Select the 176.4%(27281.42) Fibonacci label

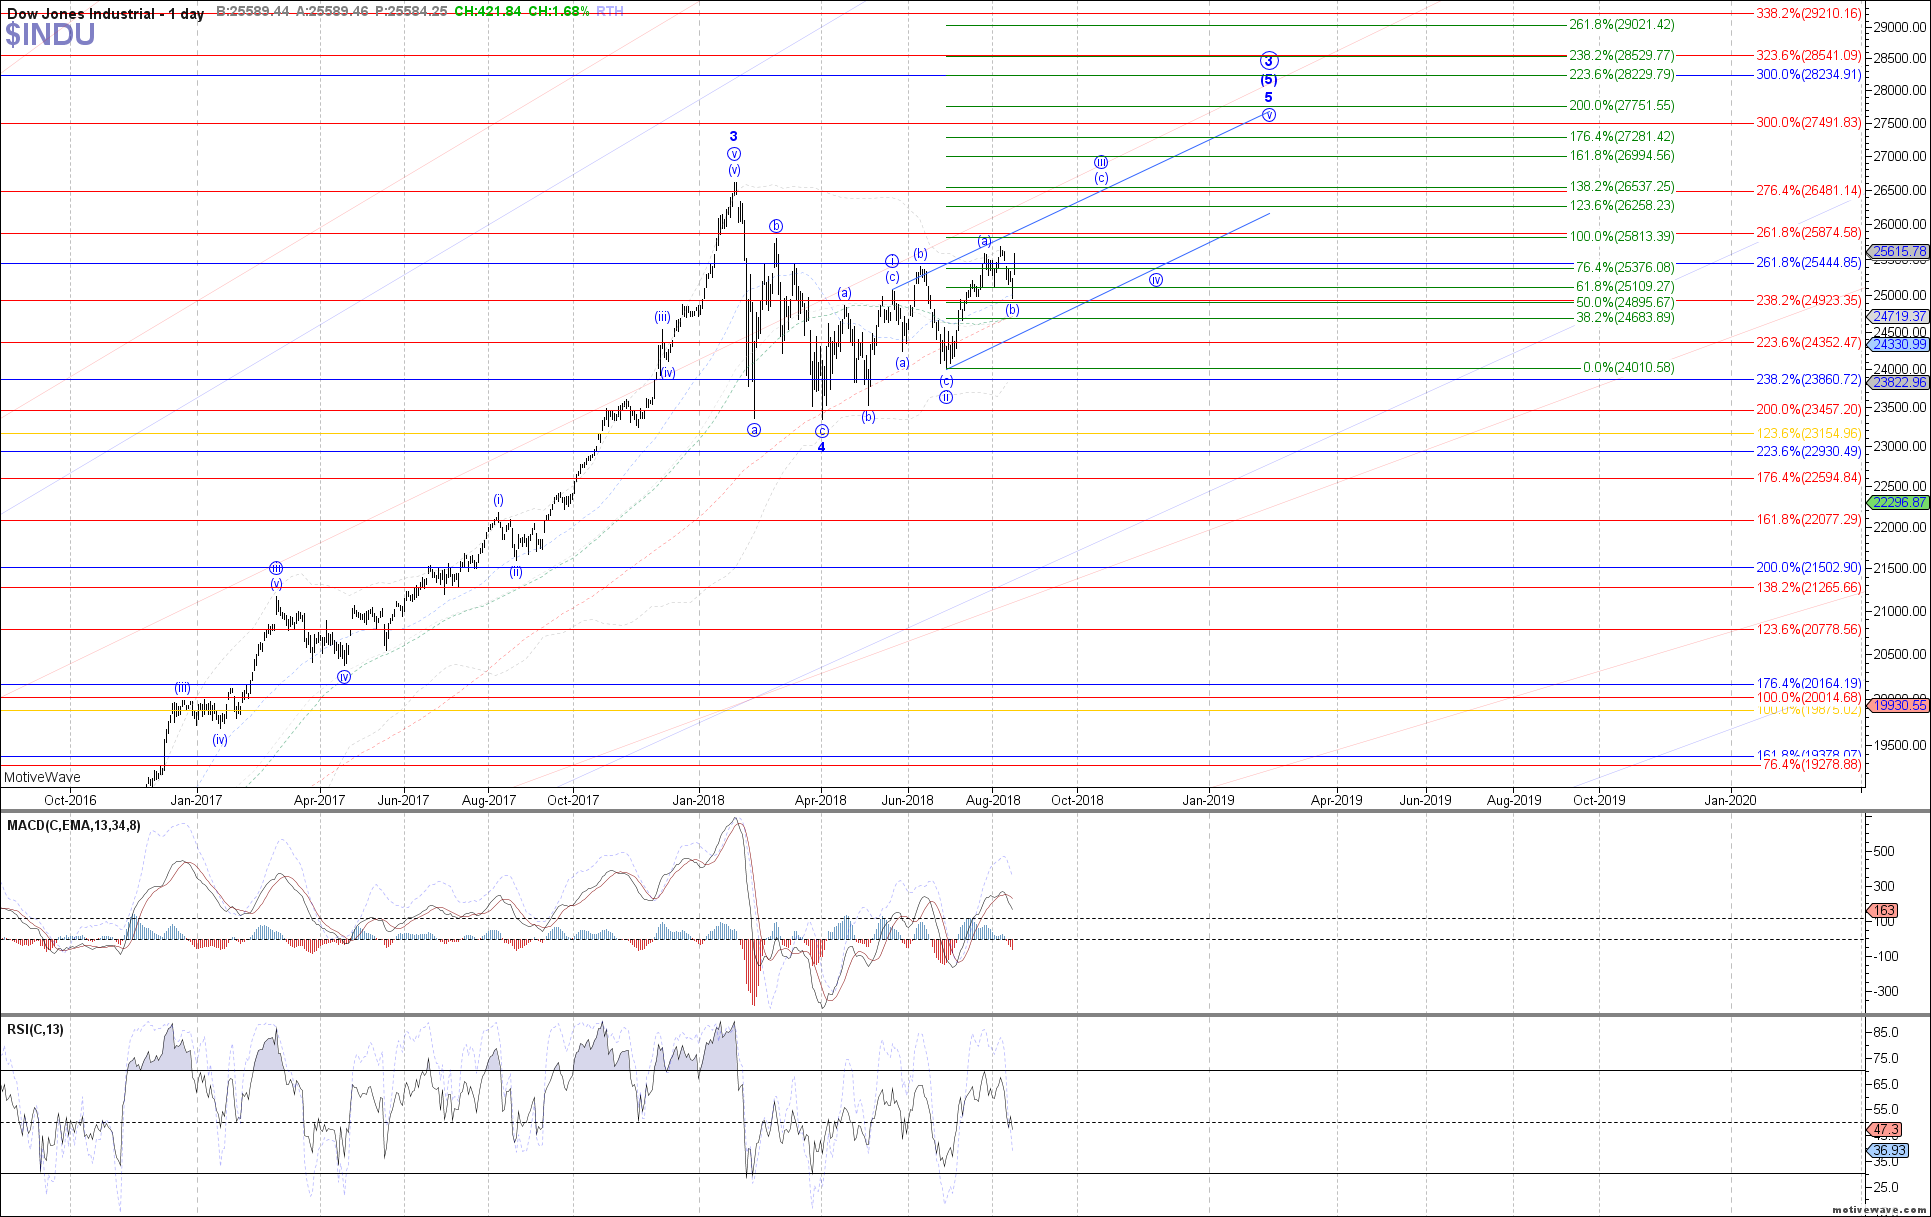point(1621,136)
